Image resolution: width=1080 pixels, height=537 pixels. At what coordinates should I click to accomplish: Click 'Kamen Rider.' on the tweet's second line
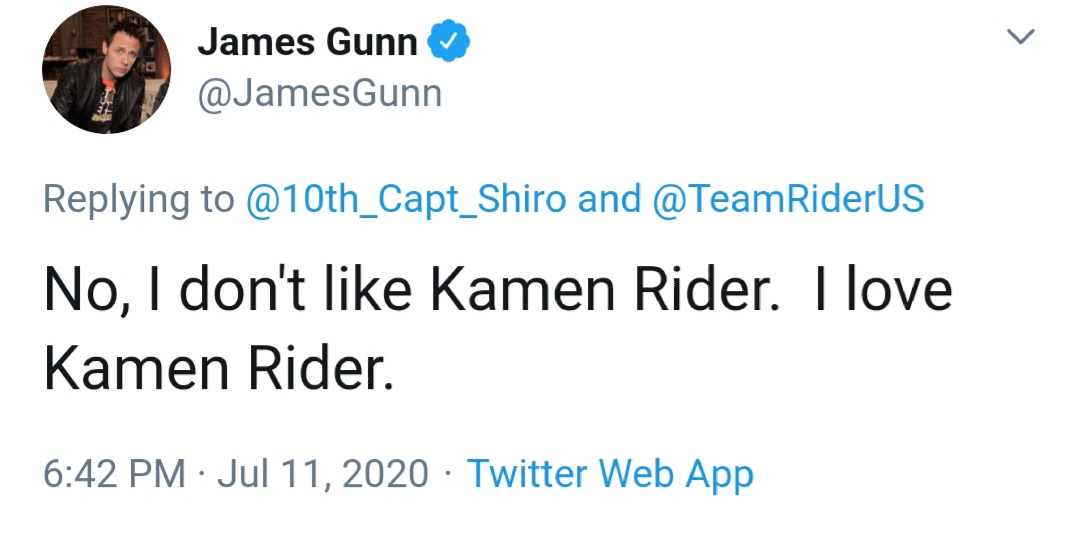click(x=216, y=371)
